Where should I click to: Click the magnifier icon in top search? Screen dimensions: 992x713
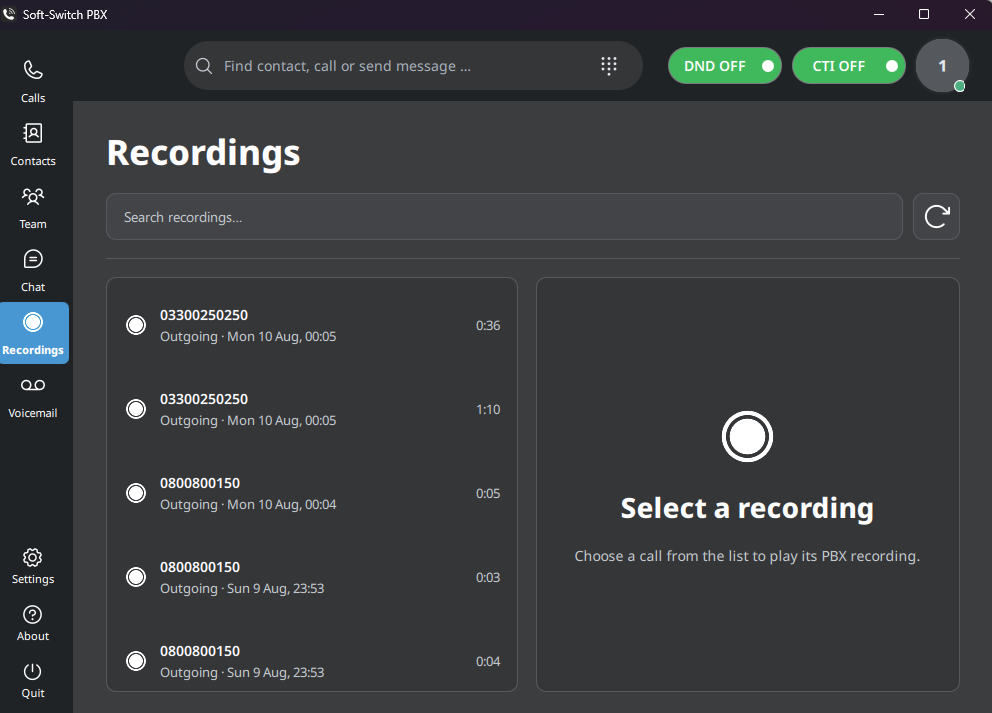204,66
